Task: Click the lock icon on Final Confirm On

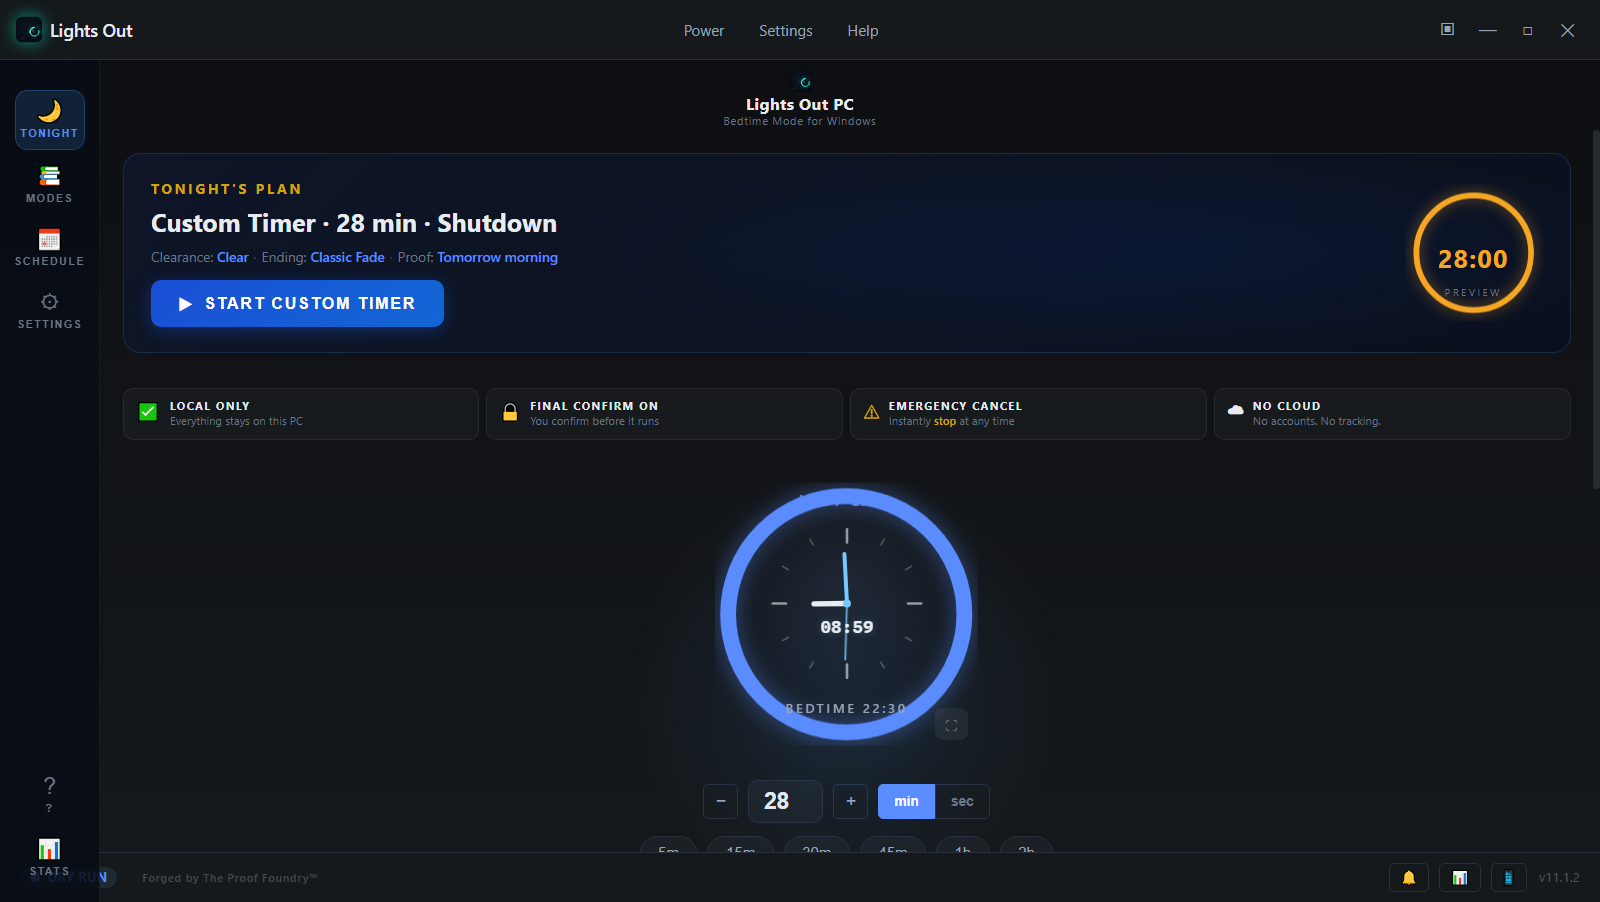Action: pos(510,412)
